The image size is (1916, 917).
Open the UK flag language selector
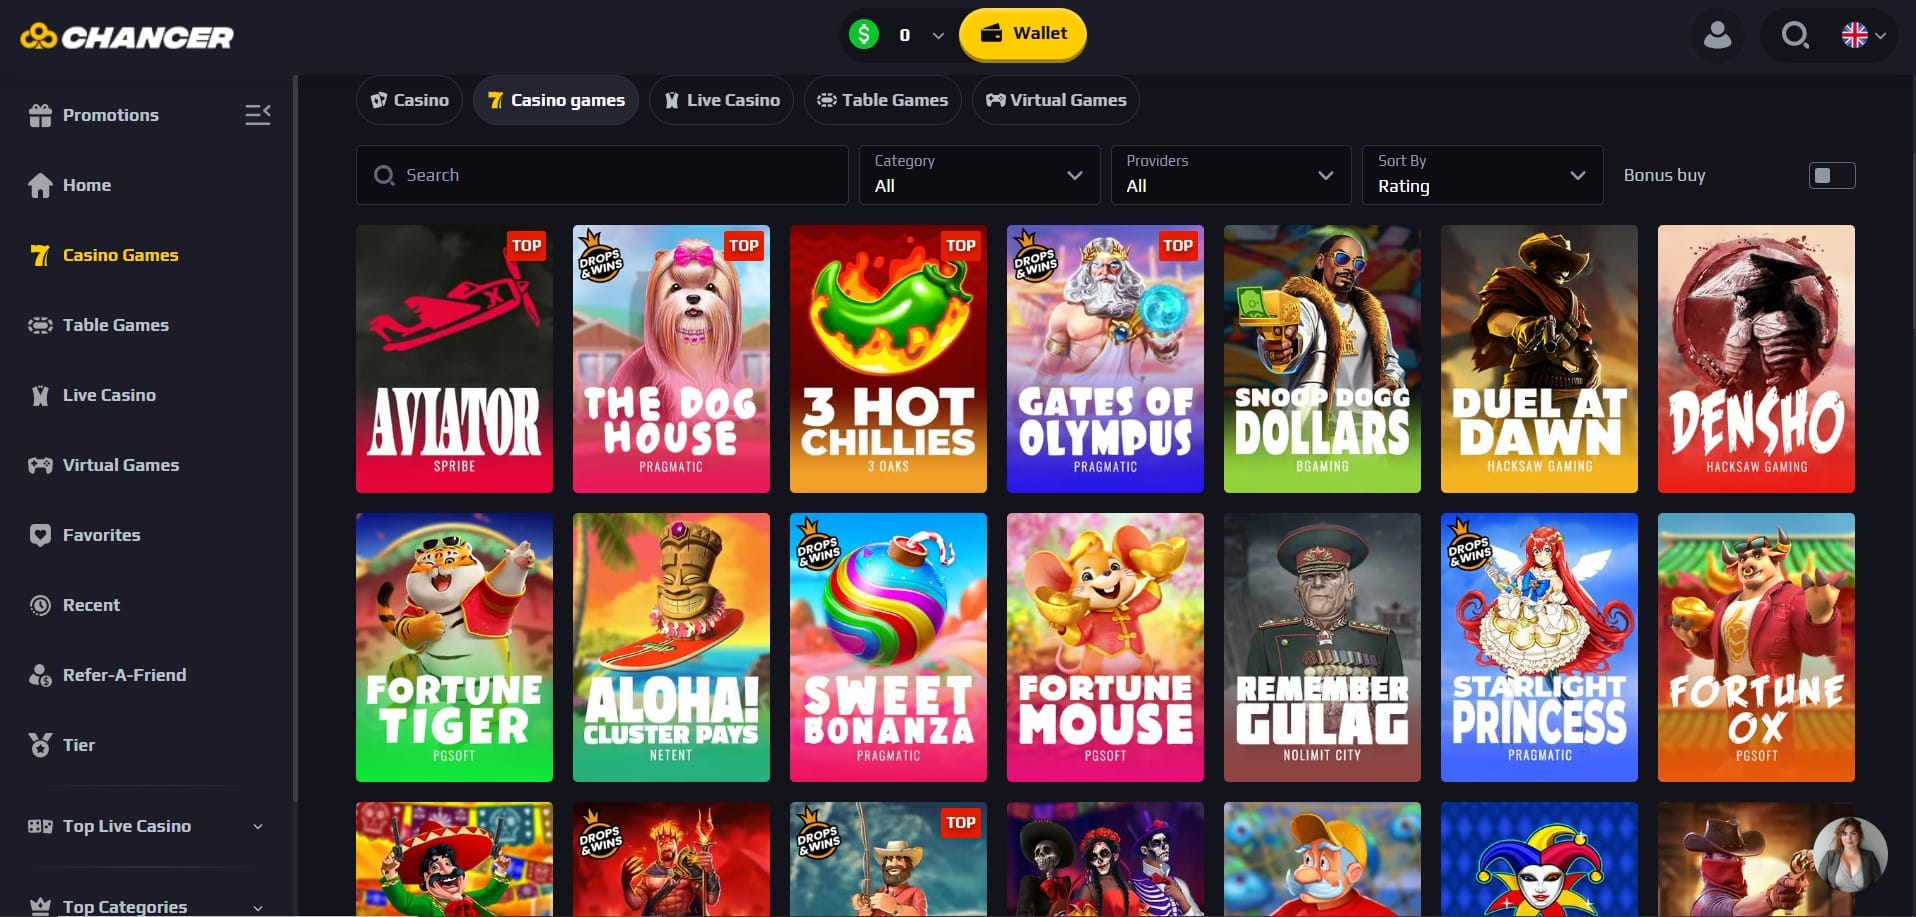pyautogui.click(x=1864, y=35)
